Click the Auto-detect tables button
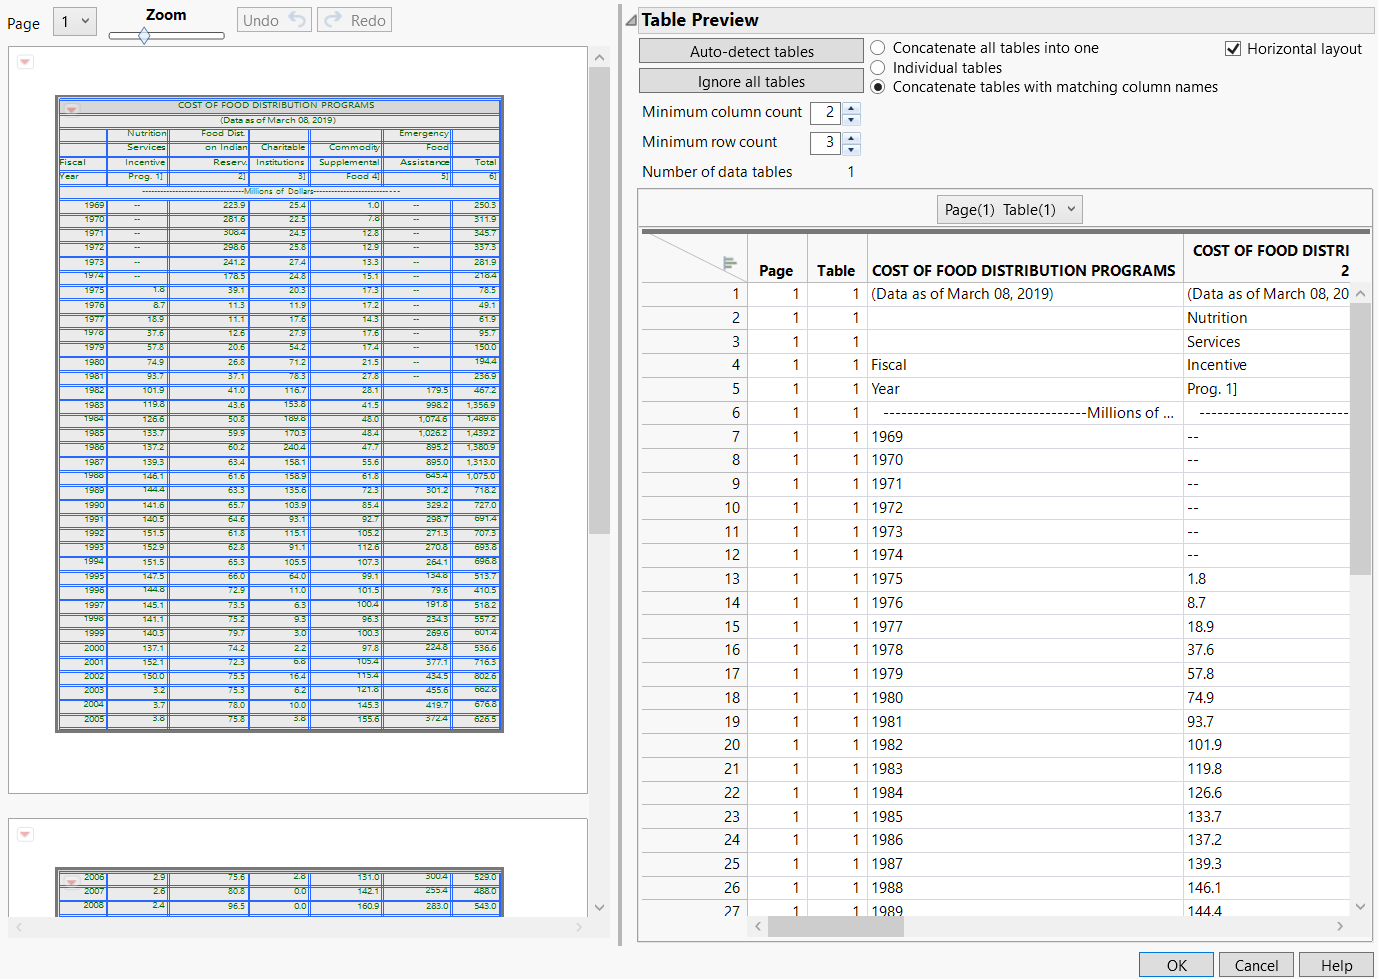This screenshot has width=1378, height=979. [750, 50]
